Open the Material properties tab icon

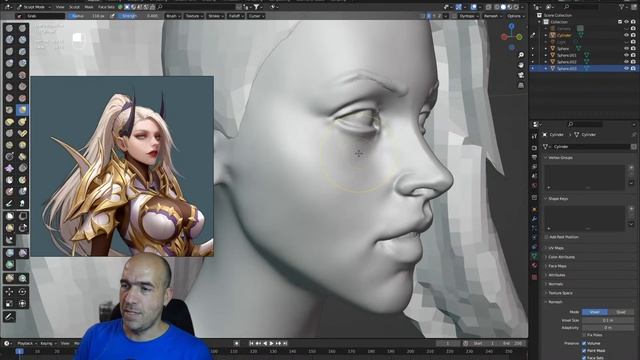click(x=535, y=266)
